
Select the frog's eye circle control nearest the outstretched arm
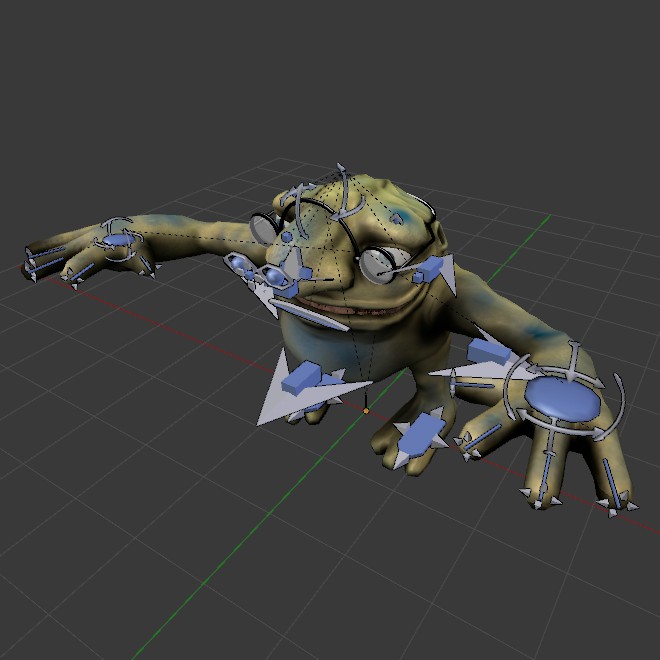pos(262,228)
